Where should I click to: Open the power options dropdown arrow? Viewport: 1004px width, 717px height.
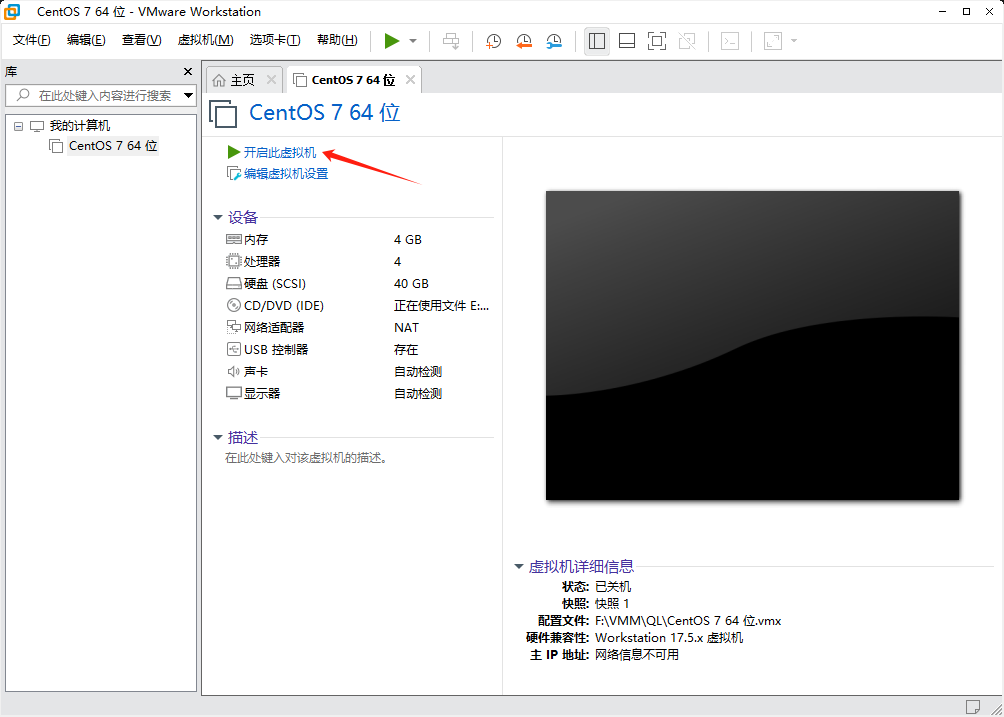click(x=413, y=41)
